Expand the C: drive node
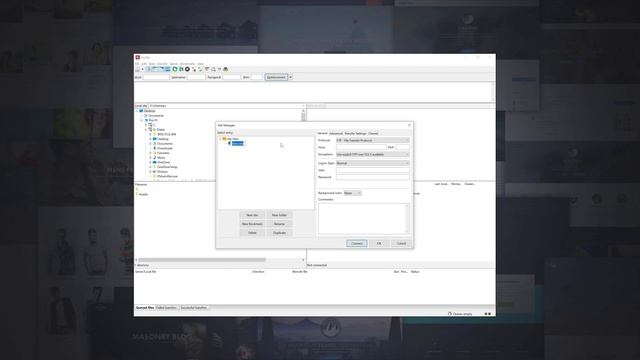 [146, 124]
